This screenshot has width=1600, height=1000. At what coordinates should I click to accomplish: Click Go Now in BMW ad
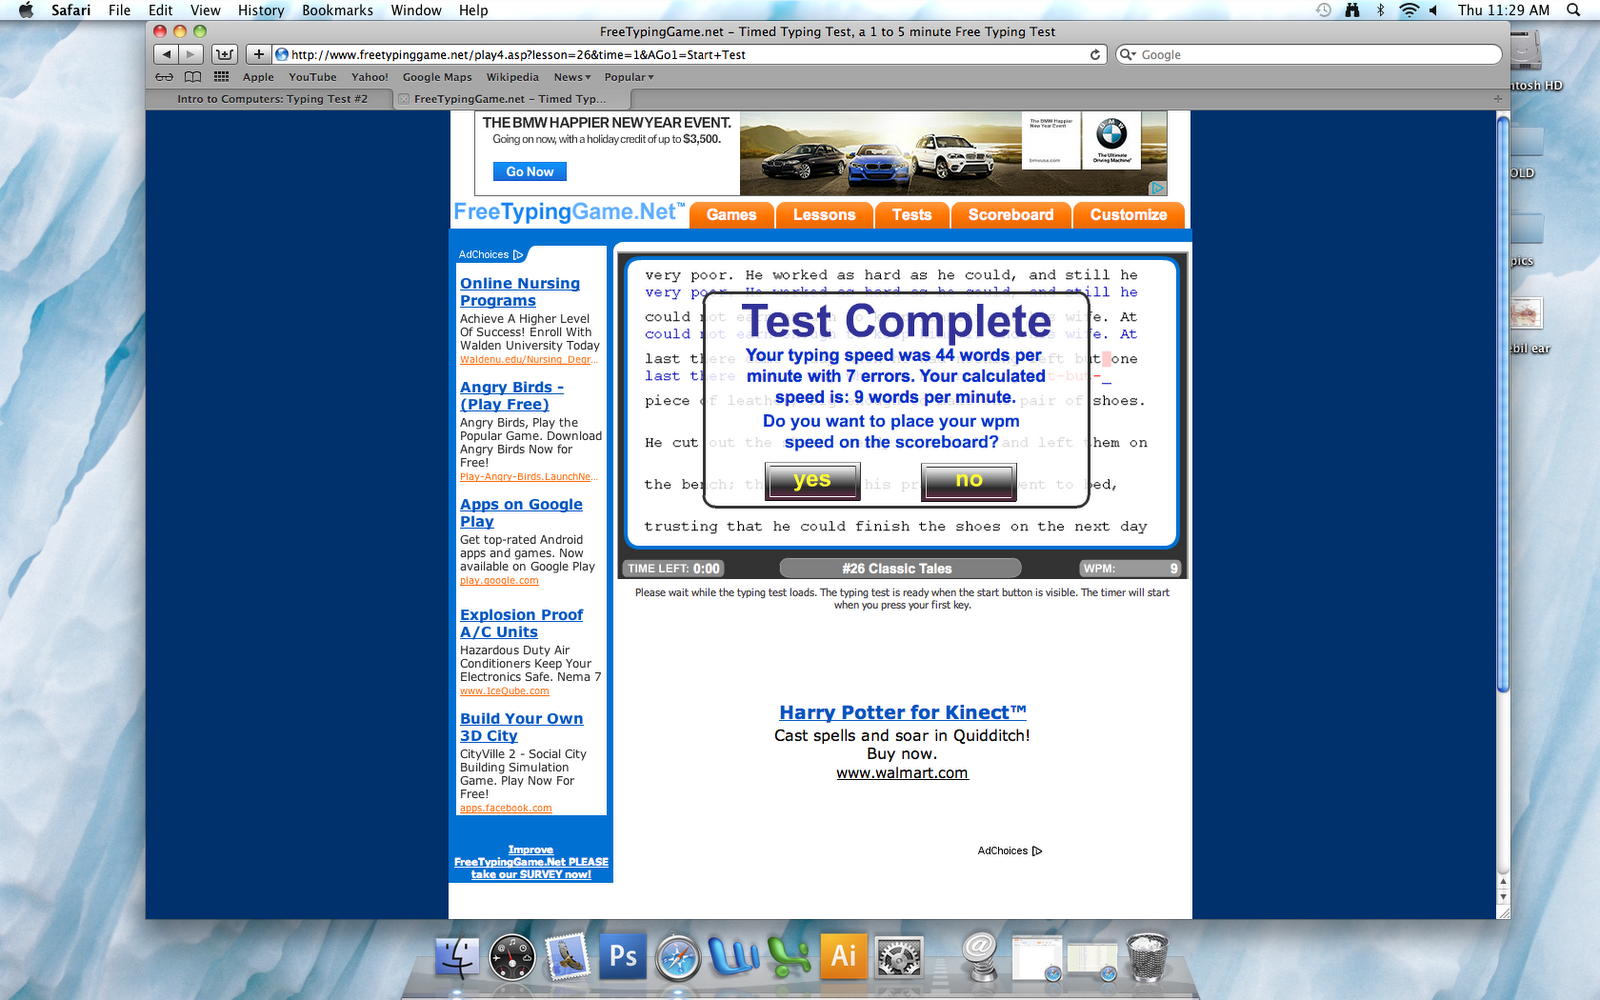(529, 172)
